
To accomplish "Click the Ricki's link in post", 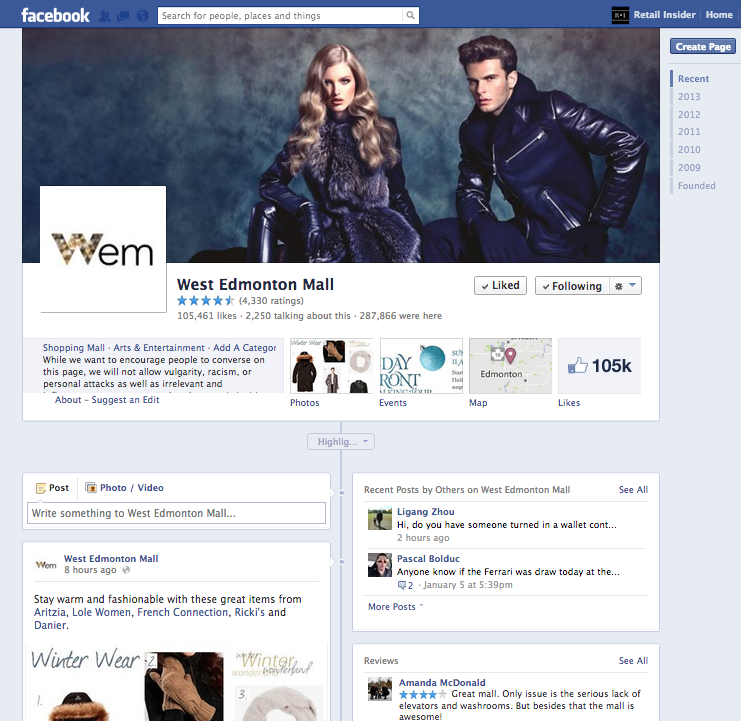I will pos(250,612).
